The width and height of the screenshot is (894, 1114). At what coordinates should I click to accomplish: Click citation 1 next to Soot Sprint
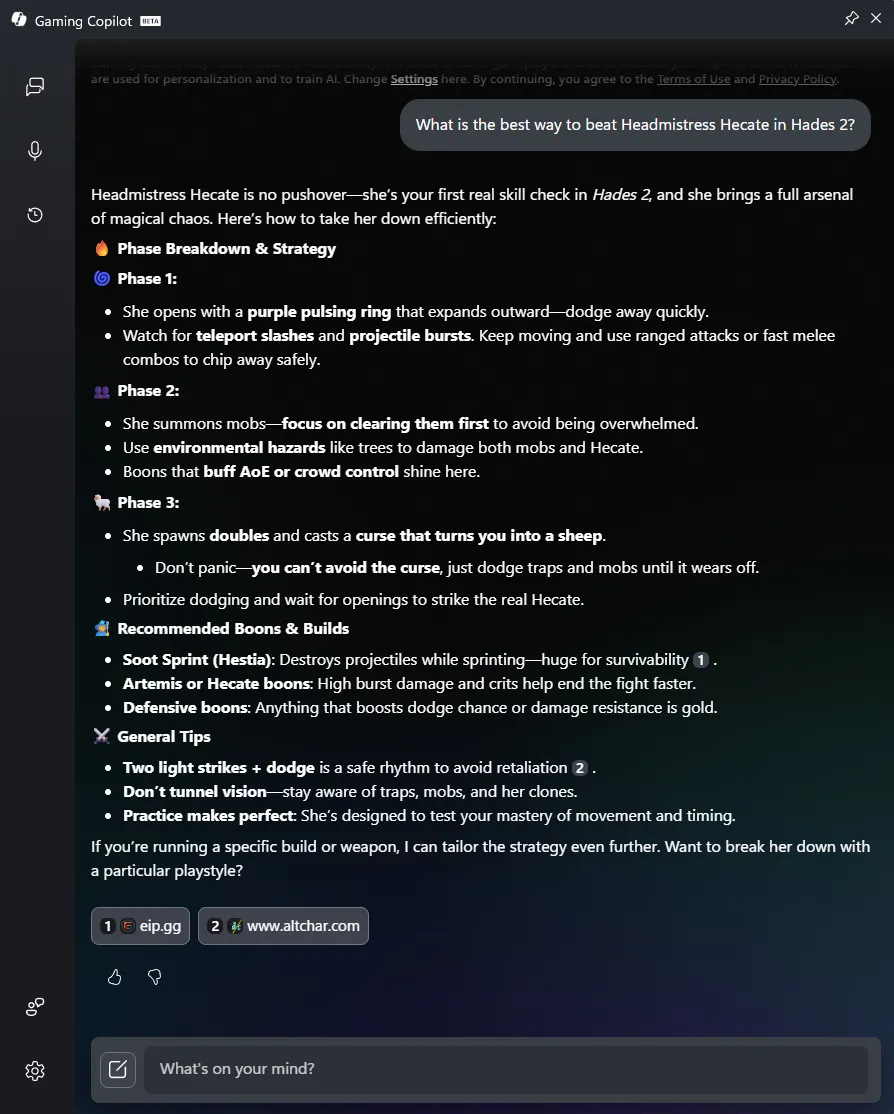(x=701, y=660)
